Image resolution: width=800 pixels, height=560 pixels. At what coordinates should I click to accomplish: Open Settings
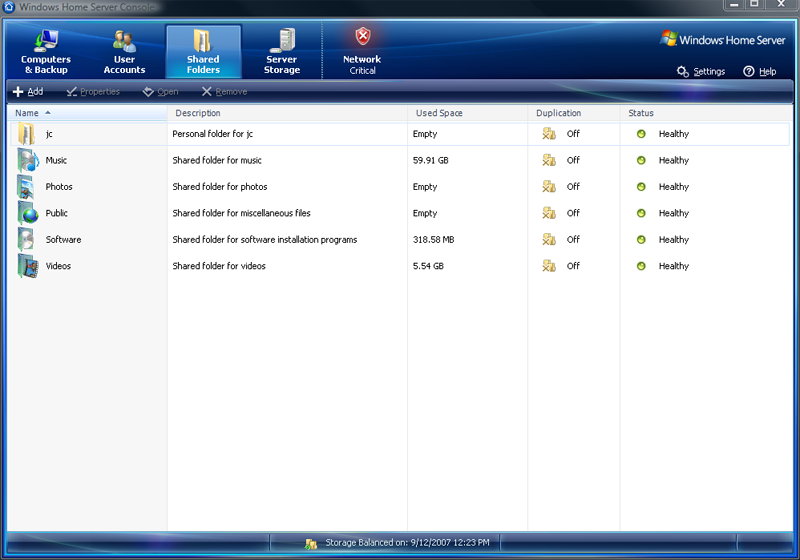(701, 71)
